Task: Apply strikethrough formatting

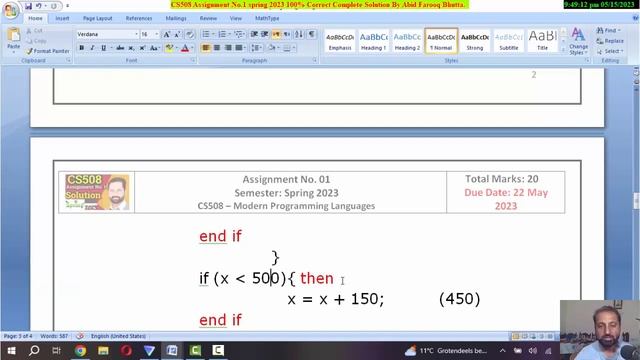Action: 120,48
